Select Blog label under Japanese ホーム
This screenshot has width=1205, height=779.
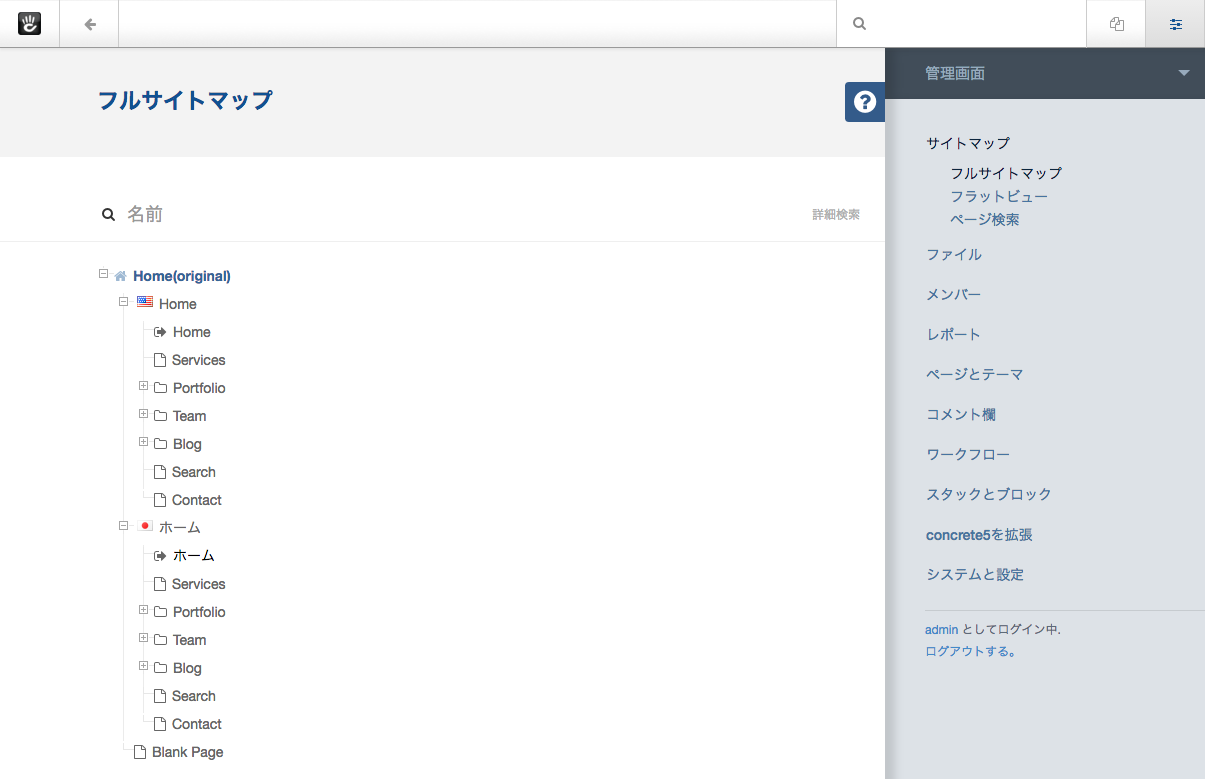pos(187,668)
